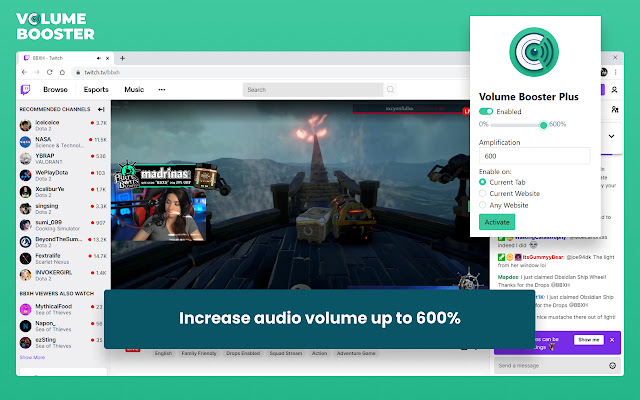The image size is (640, 400).
Task: Dismiss the purple chat notification banner
Action: (x=612, y=340)
